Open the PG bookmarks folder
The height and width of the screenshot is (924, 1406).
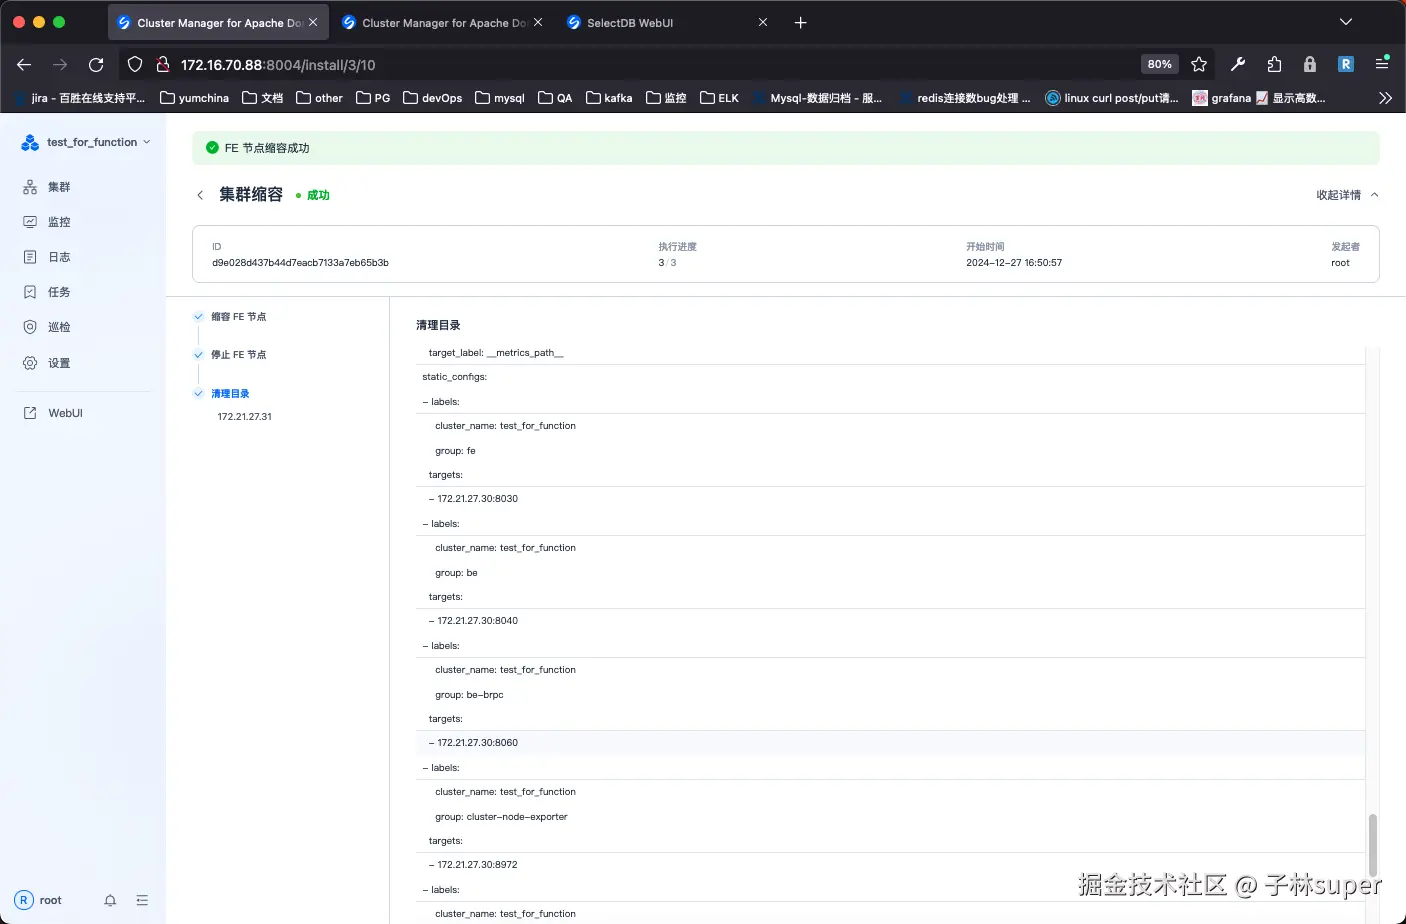(x=373, y=98)
